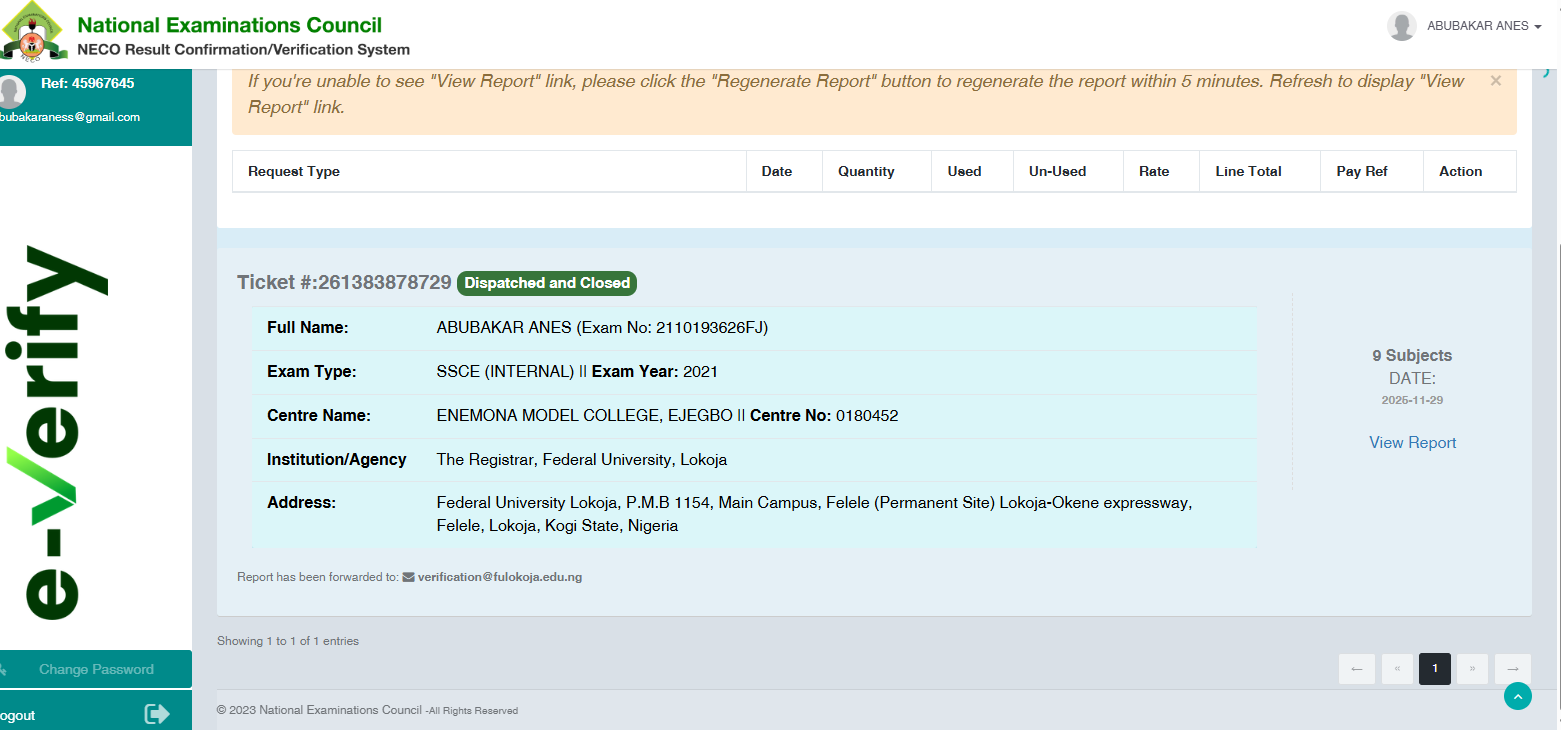1561x730 pixels.
Task: Click the verification@fulokoja.edu.ng email link
Action: click(499, 577)
